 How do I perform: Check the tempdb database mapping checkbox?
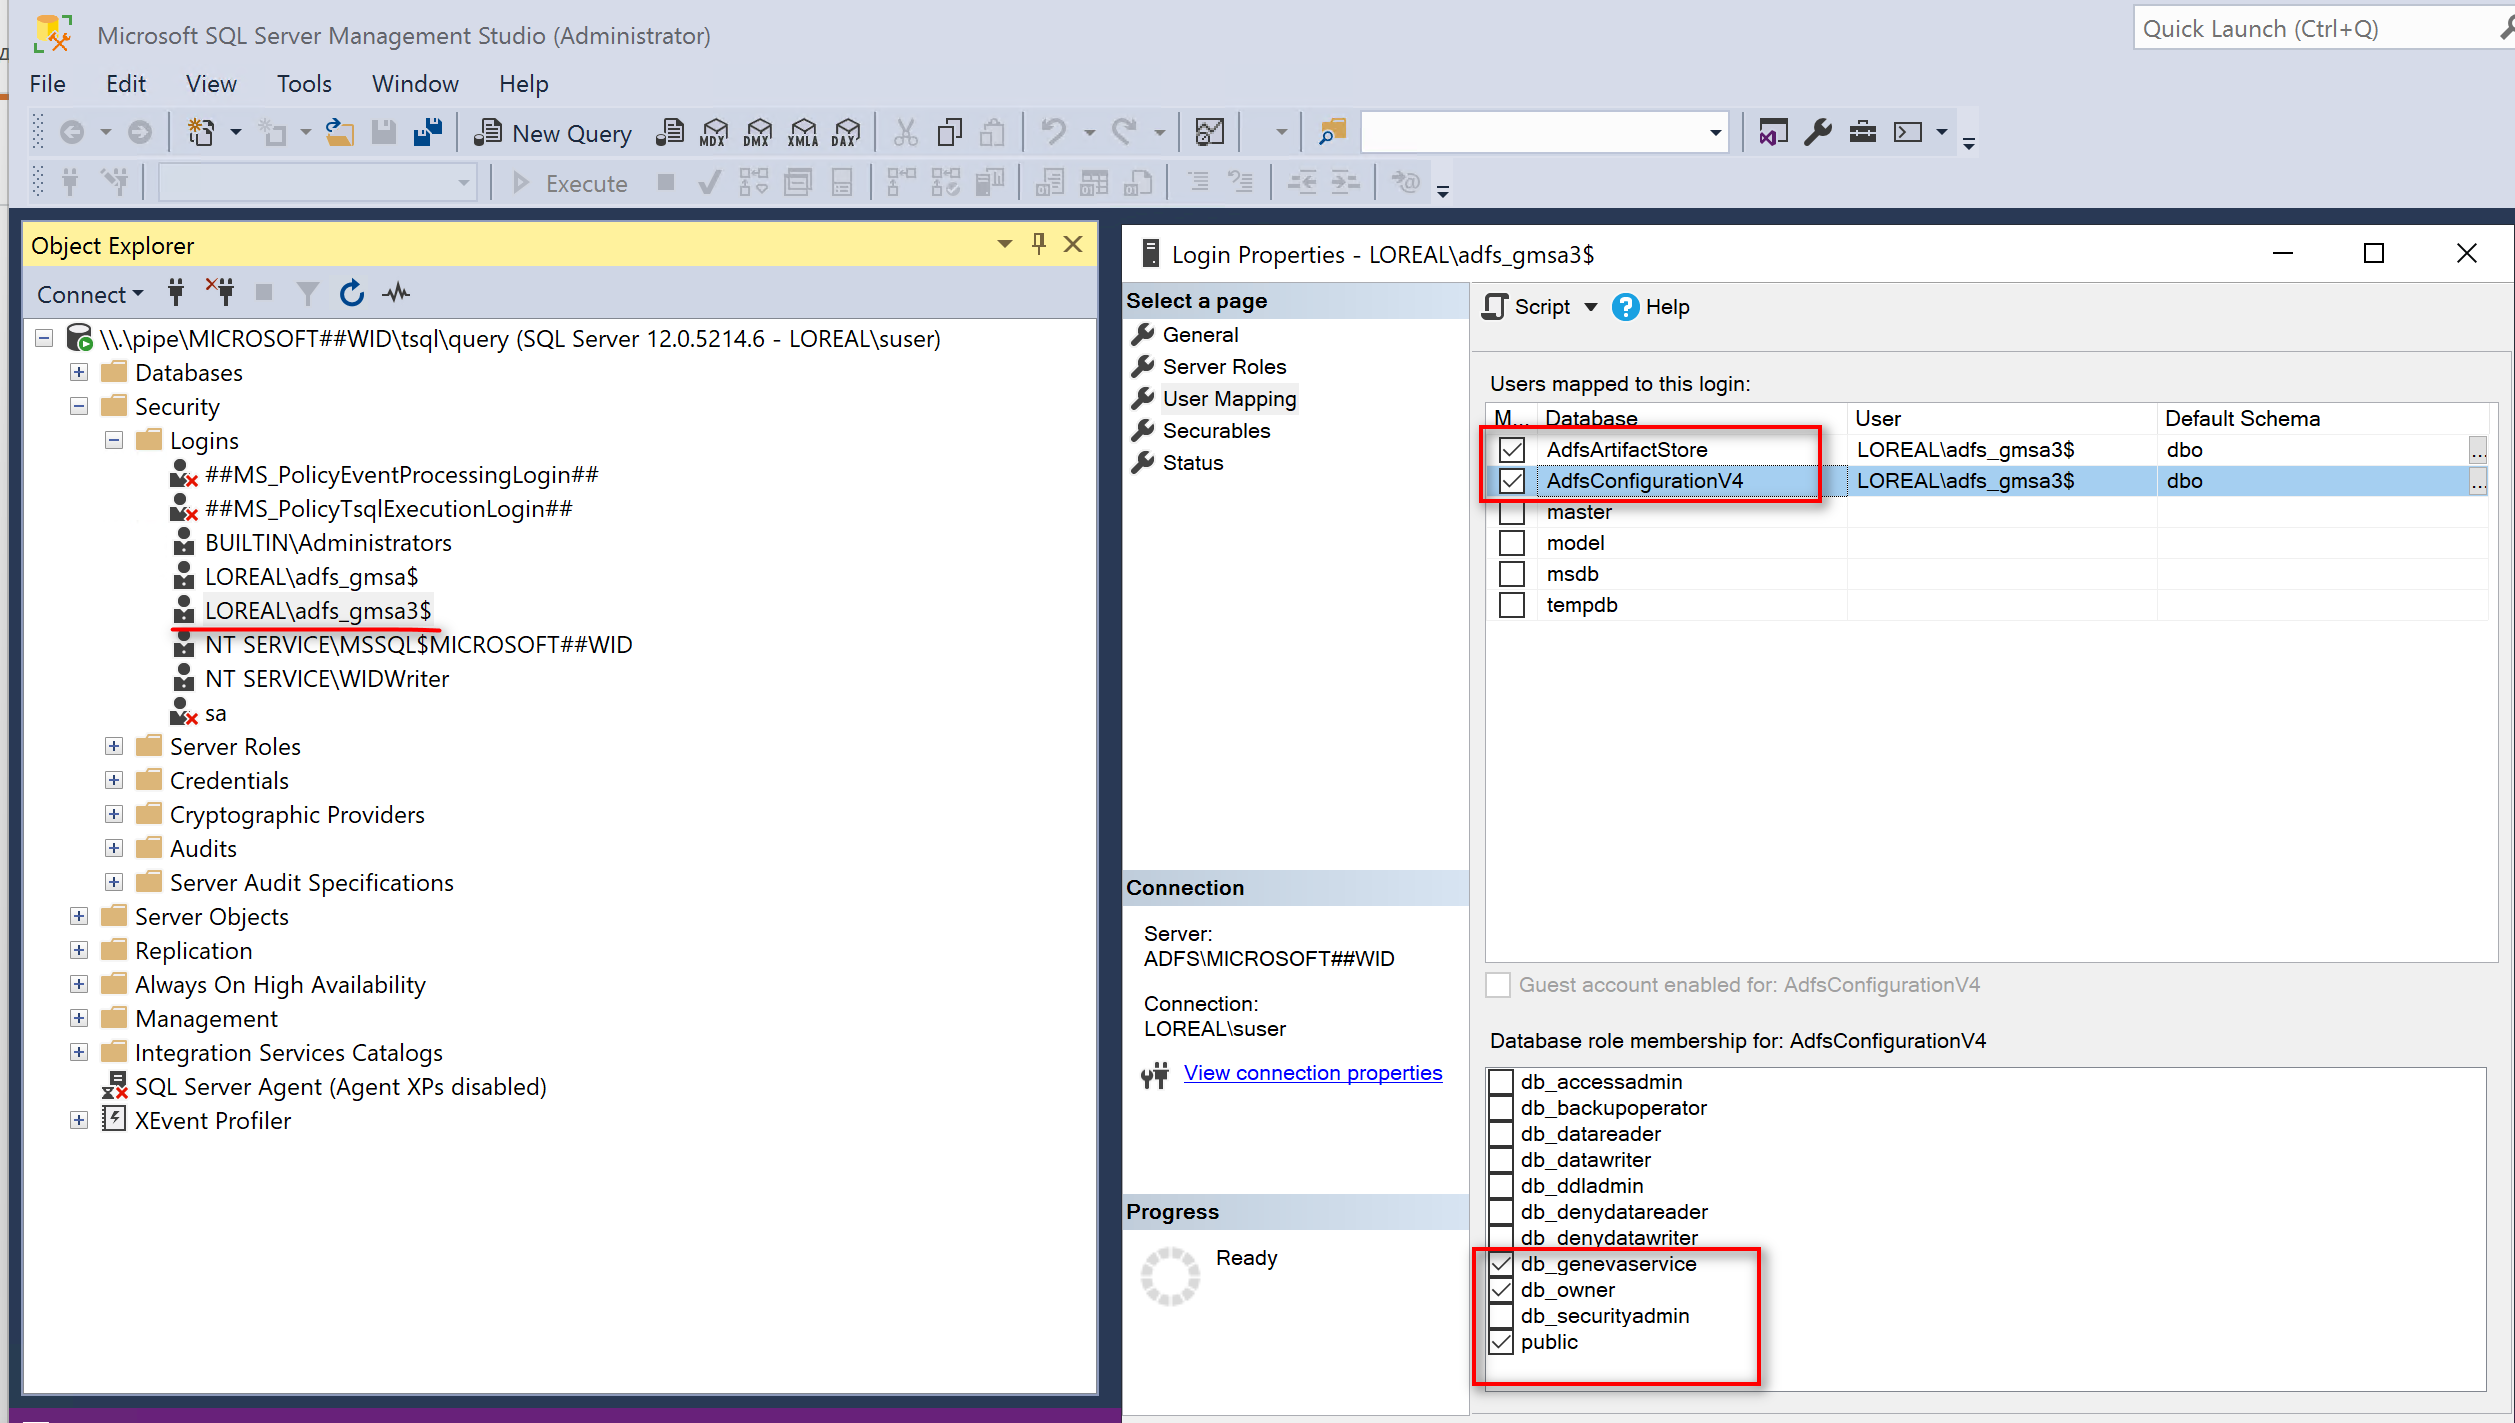[1512, 605]
